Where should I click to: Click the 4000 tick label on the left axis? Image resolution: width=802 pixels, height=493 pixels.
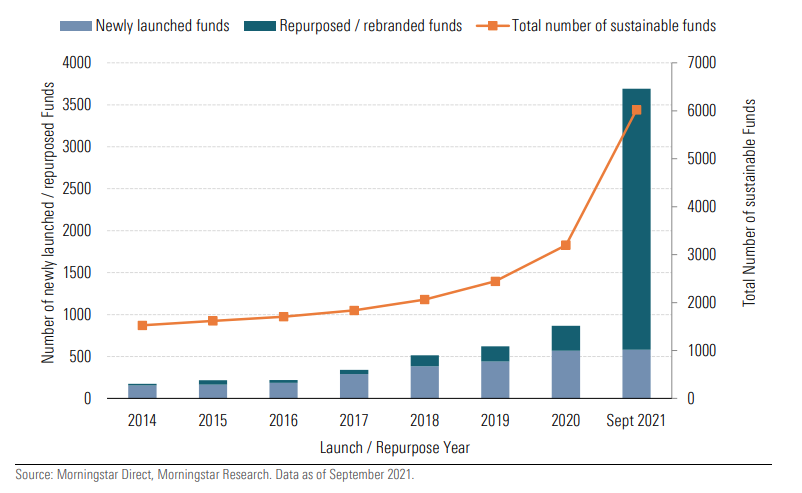pyautogui.click(x=77, y=63)
